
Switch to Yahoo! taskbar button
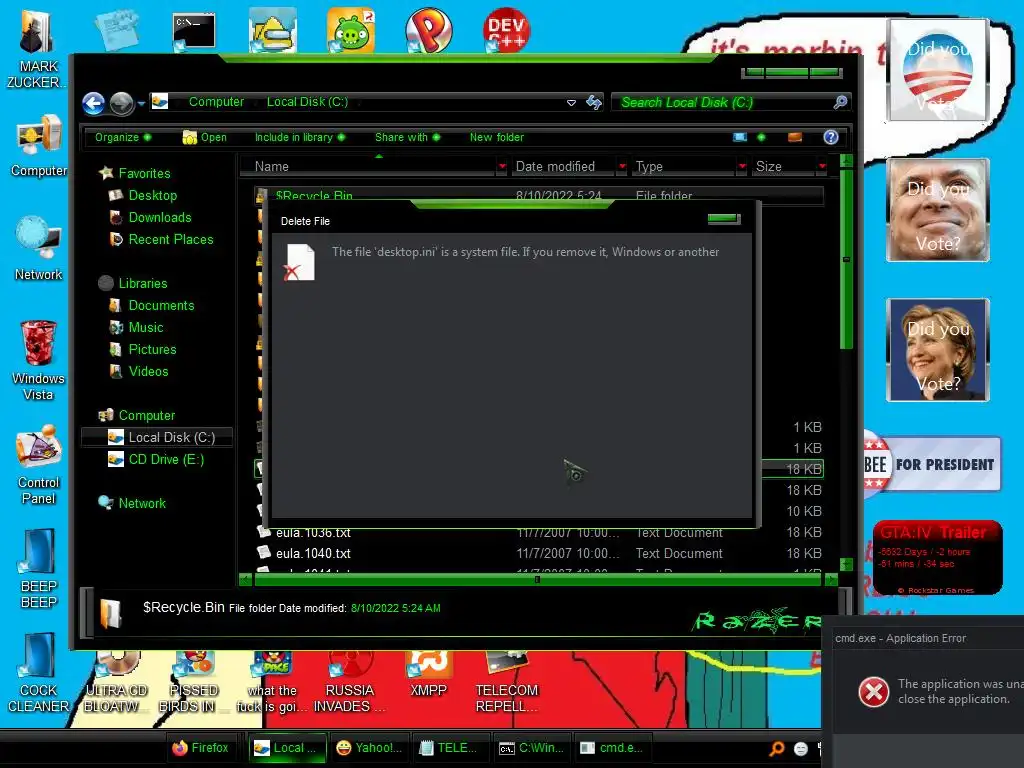369,748
